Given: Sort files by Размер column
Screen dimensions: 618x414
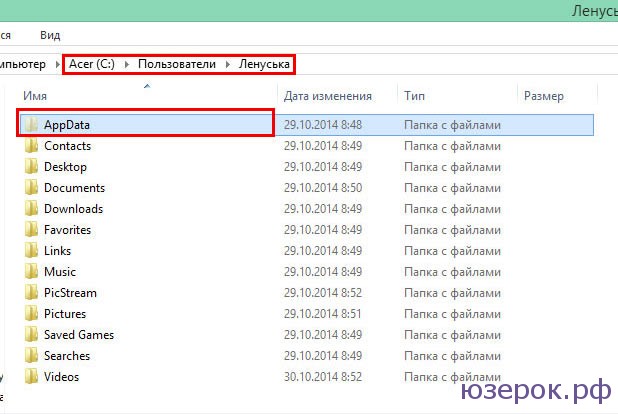Looking at the screenshot, I should 544,96.
